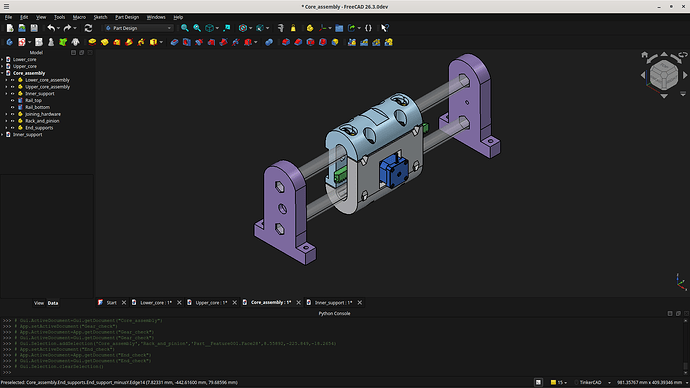Undo the last action
Screen dimensions: 690x388
point(51,28)
